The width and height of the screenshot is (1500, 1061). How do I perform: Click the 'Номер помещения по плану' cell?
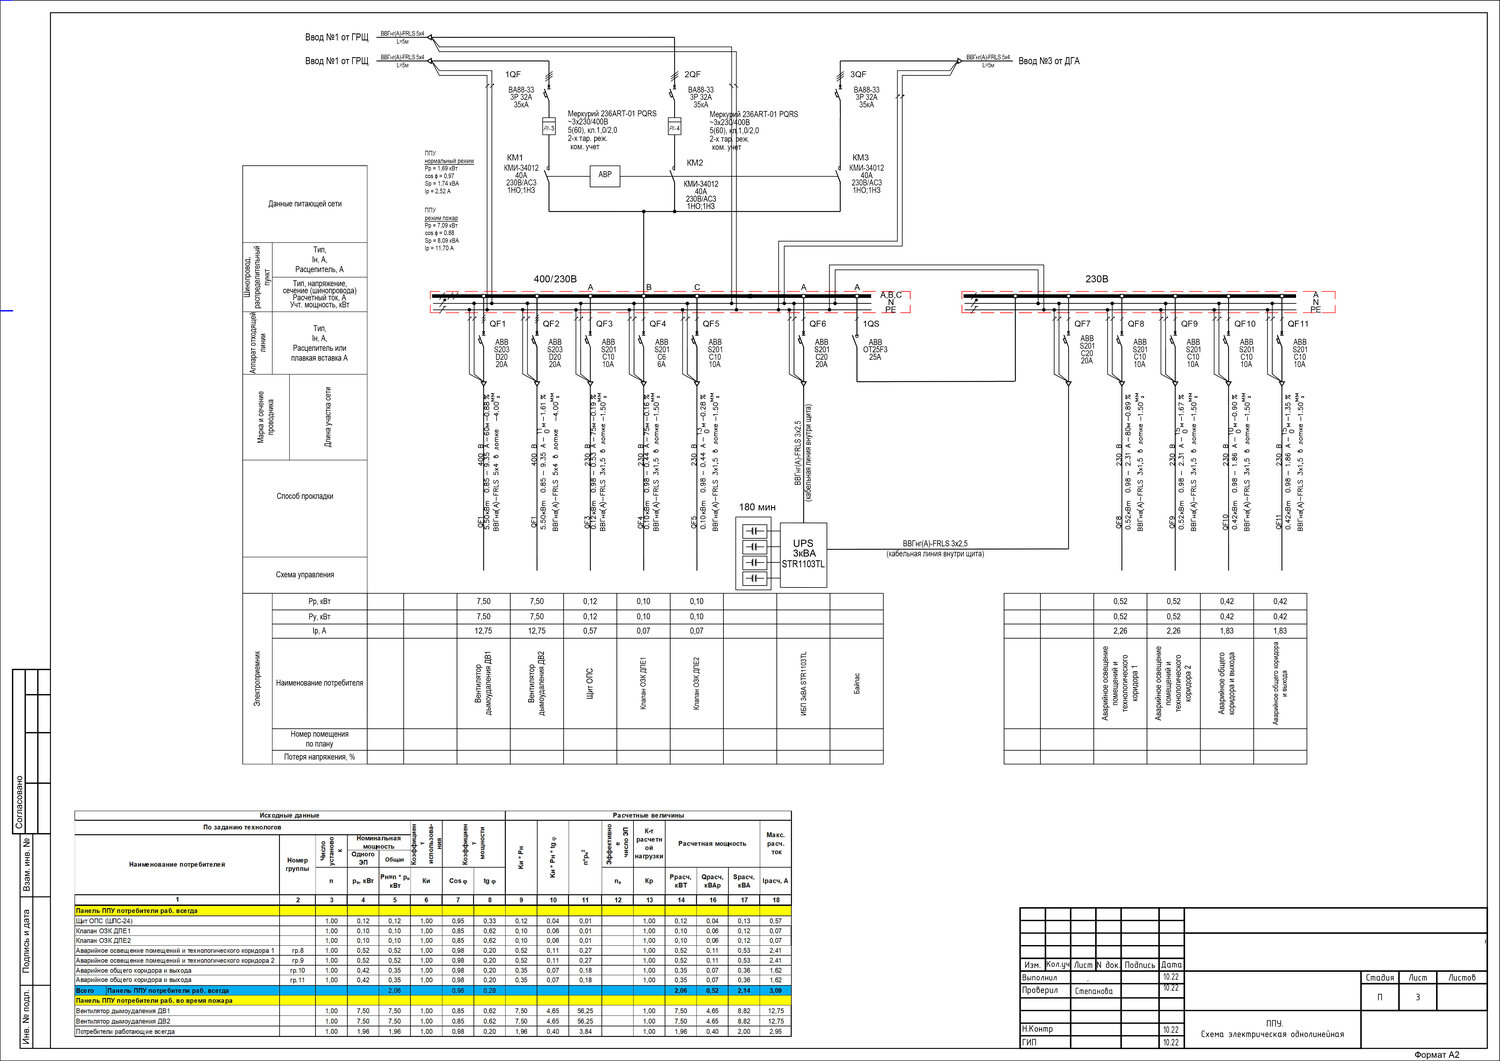tap(319, 739)
